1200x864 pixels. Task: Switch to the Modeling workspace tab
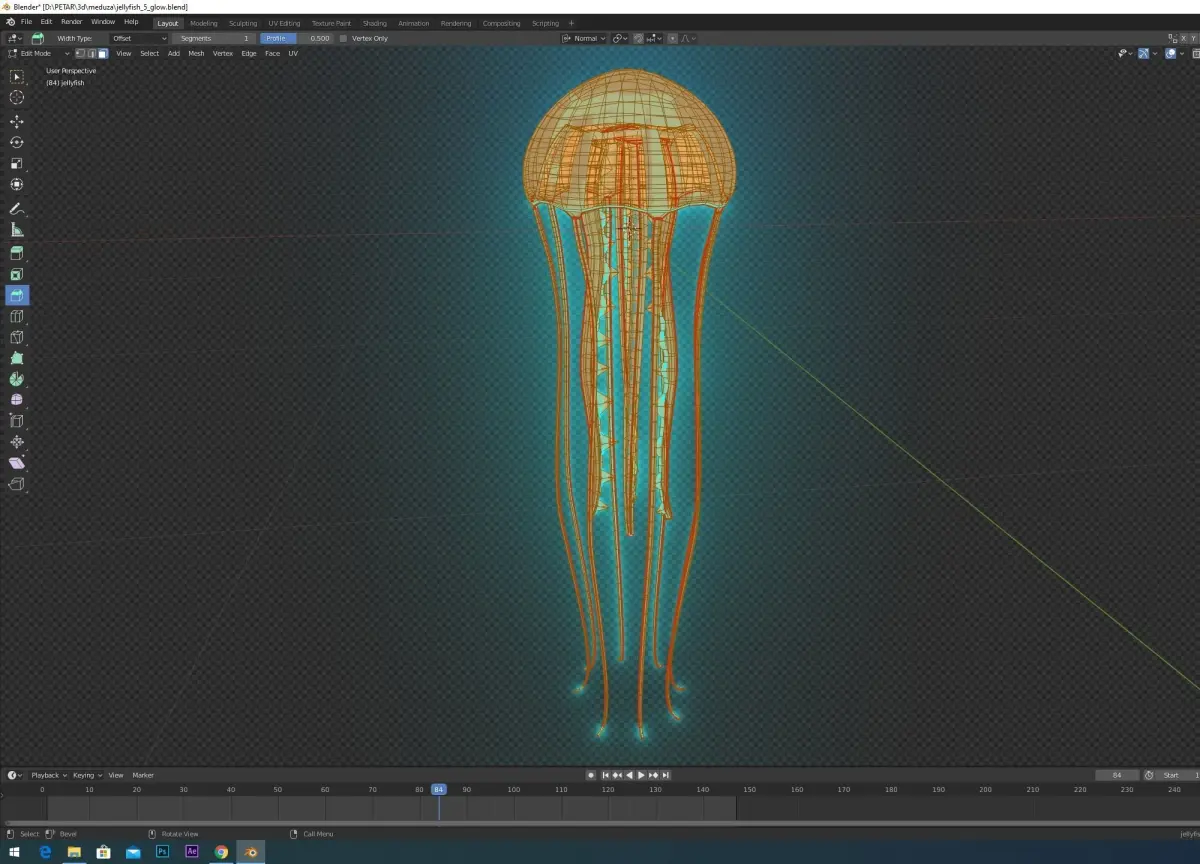click(203, 23)
